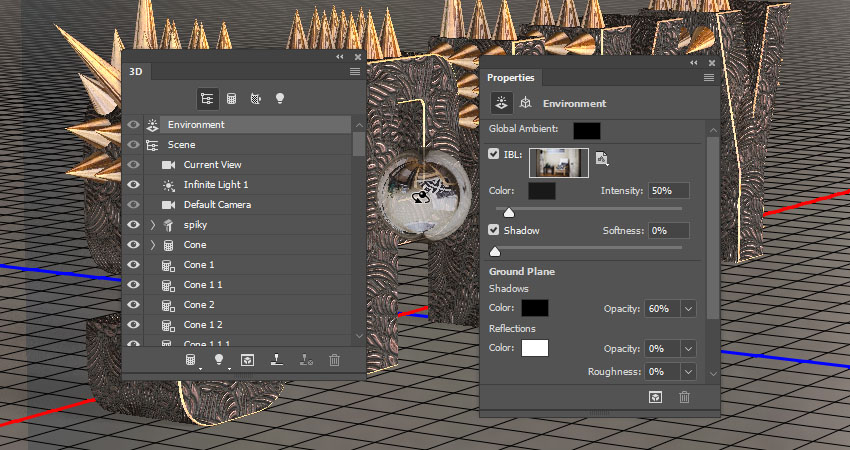
Task: Select the 3D panel tab
Action: coord(136,72)
